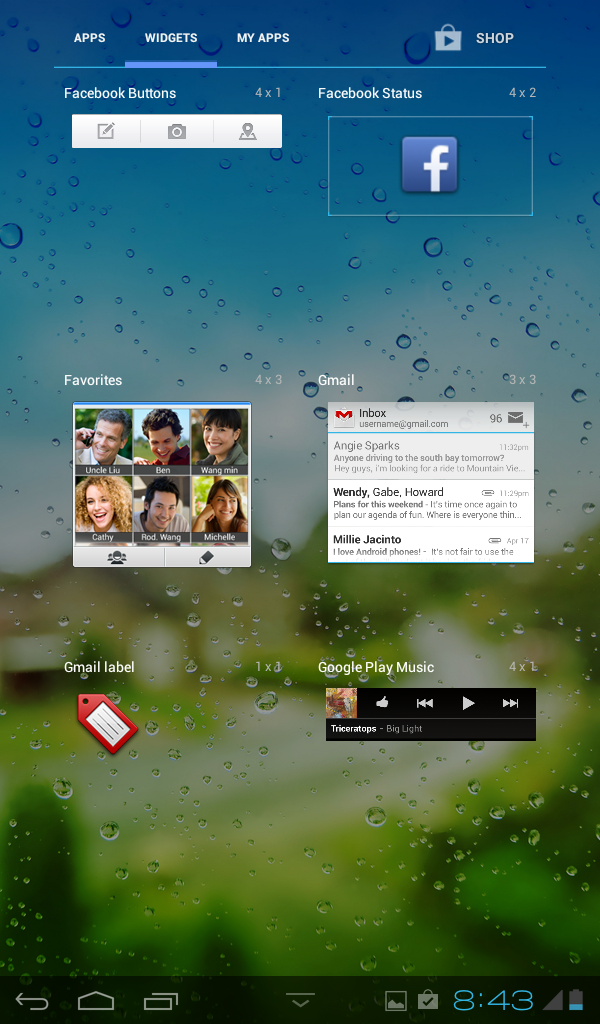Screen dimensions: 600x1024
Task: Click the Michelle contact photo
Action: (x=220, y=509)
